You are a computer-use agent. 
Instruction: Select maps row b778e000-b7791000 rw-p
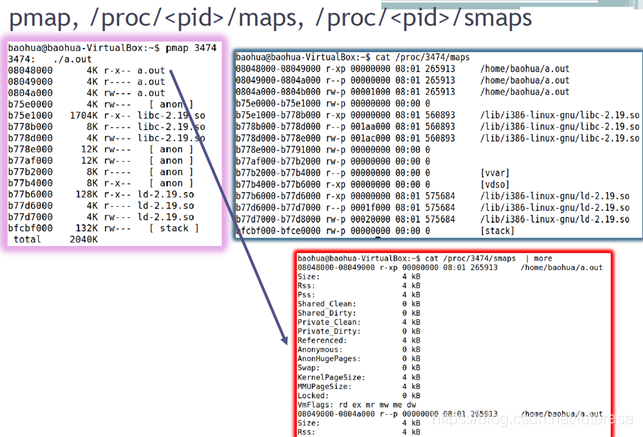pos(333,150)
